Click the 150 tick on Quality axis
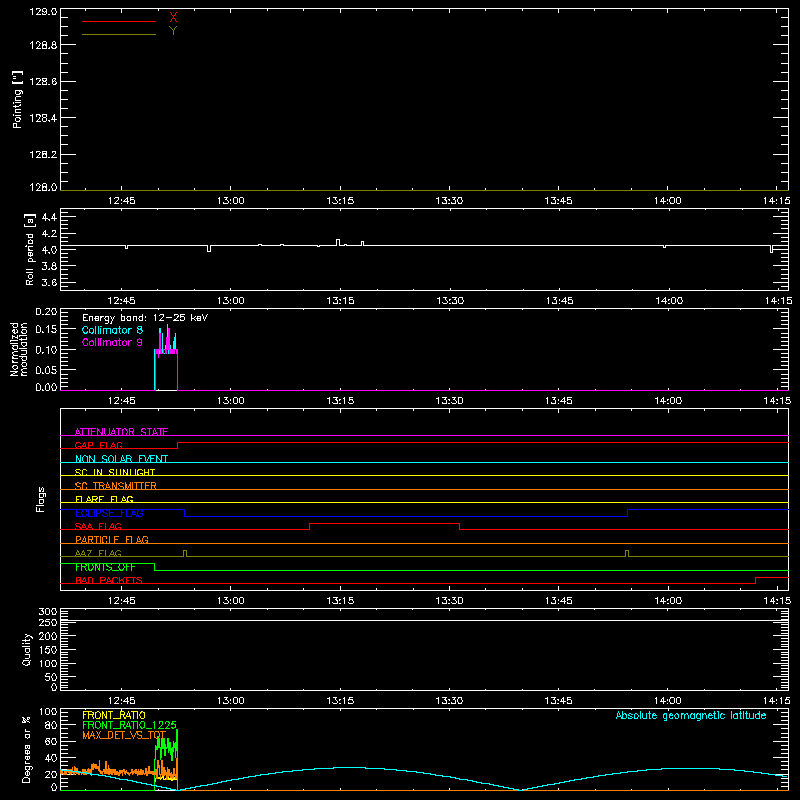Screen dimensions: 800x800 coord(47,650)
